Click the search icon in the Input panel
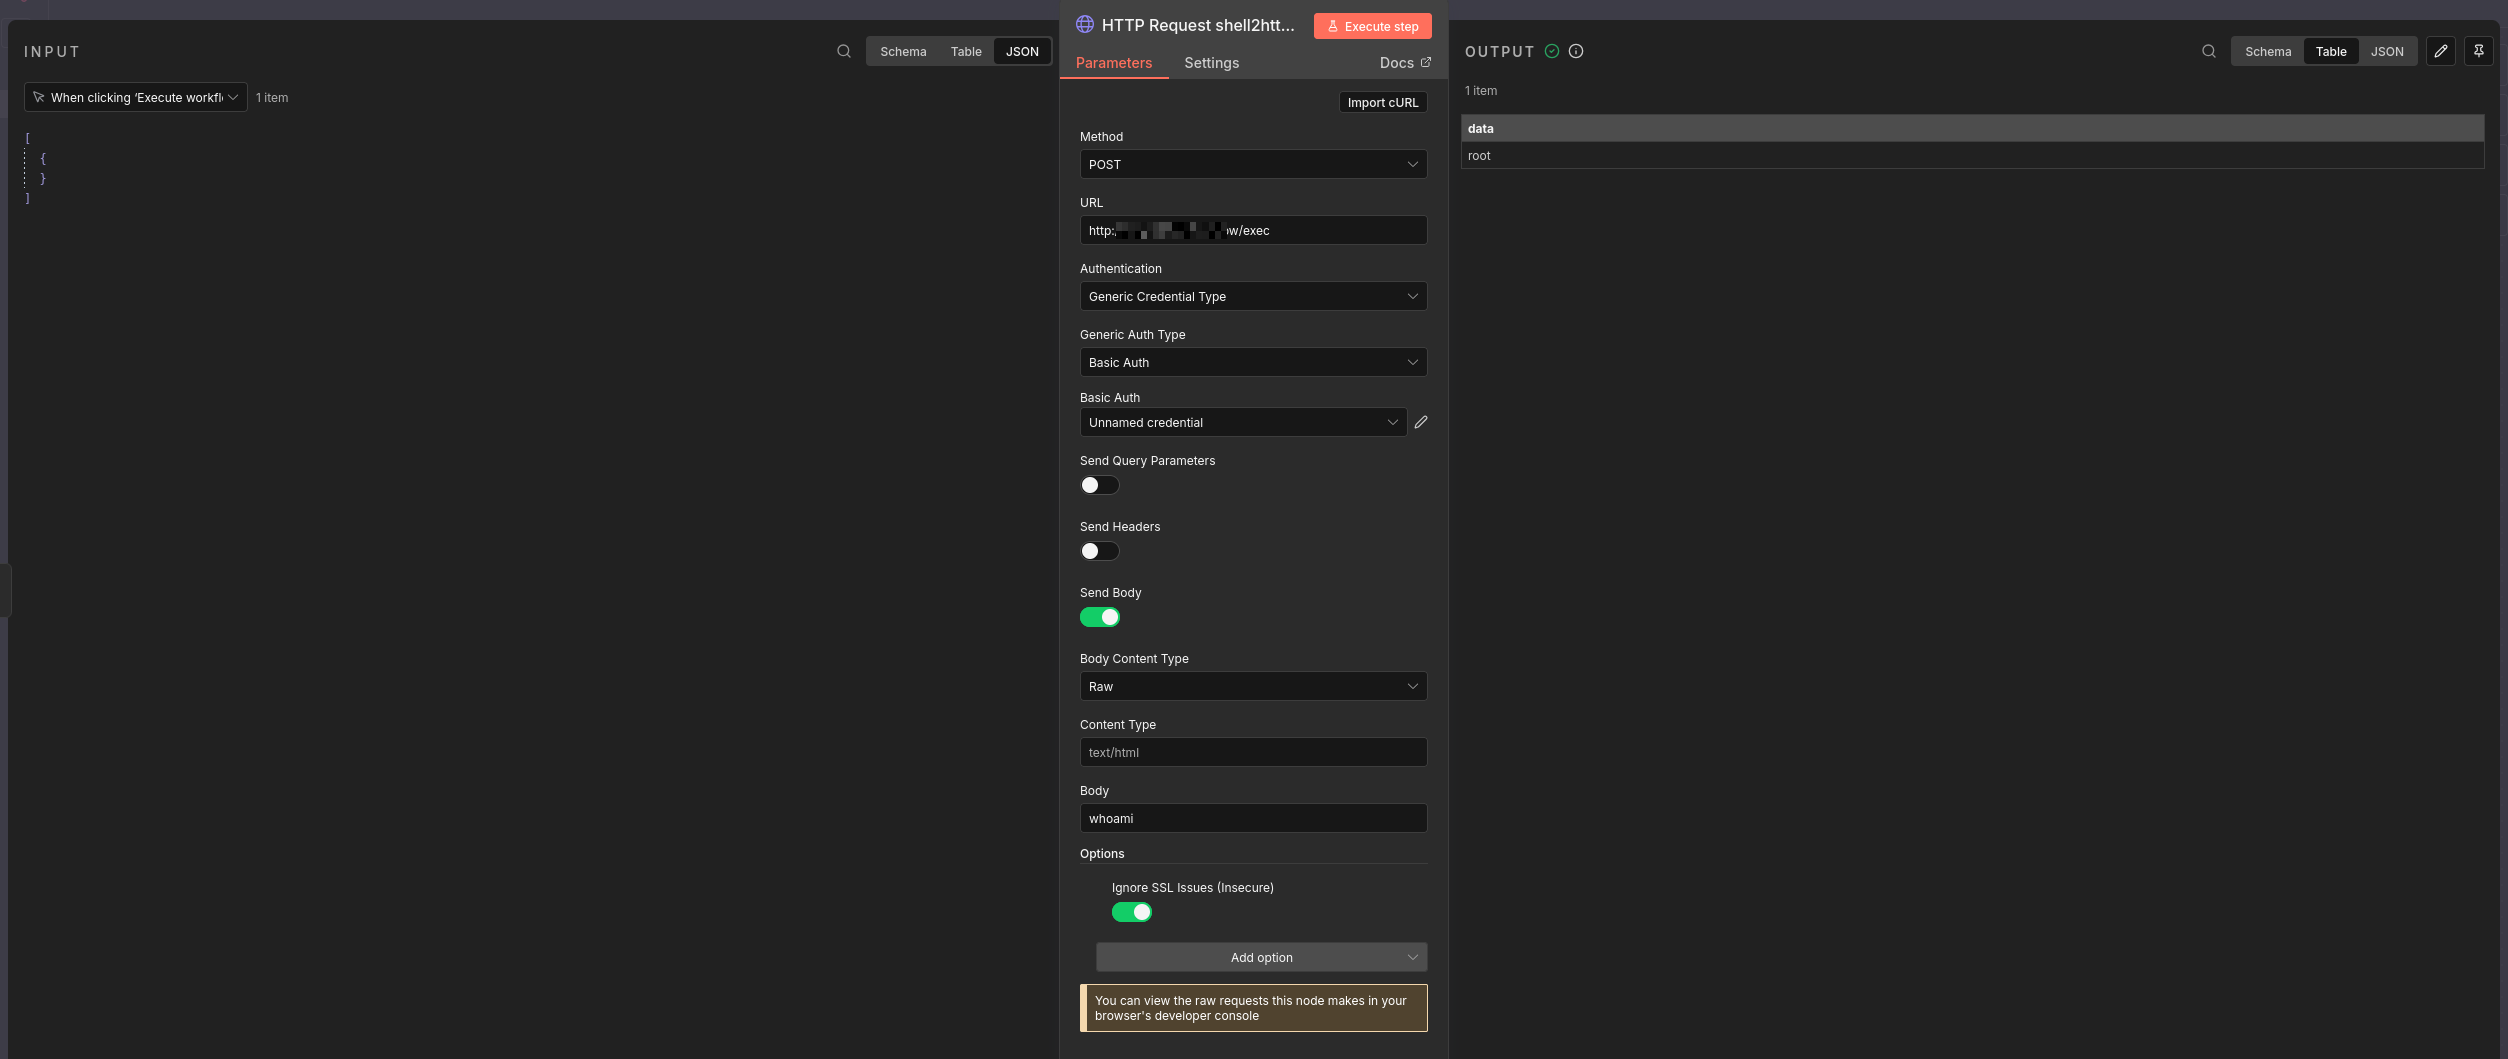This screenshot has width=2508, height=1059. [x=844, y=51]
